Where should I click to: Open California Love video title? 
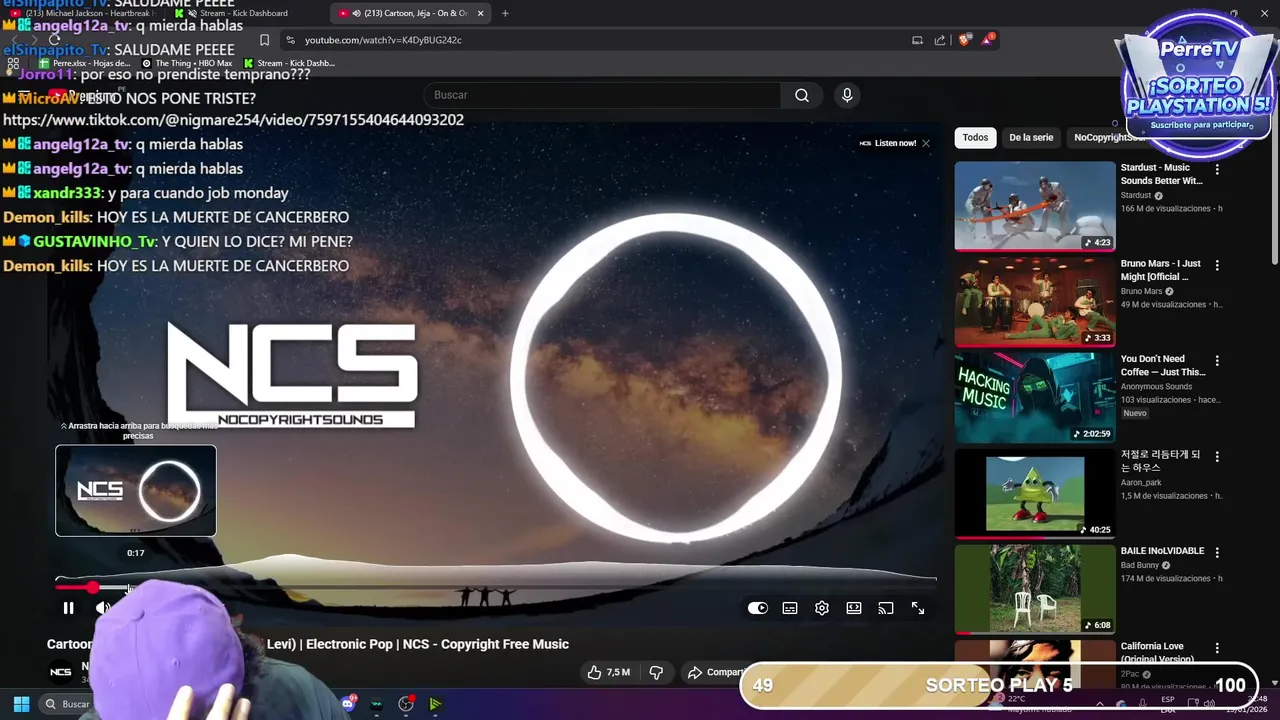click(x=1157, y=652)
